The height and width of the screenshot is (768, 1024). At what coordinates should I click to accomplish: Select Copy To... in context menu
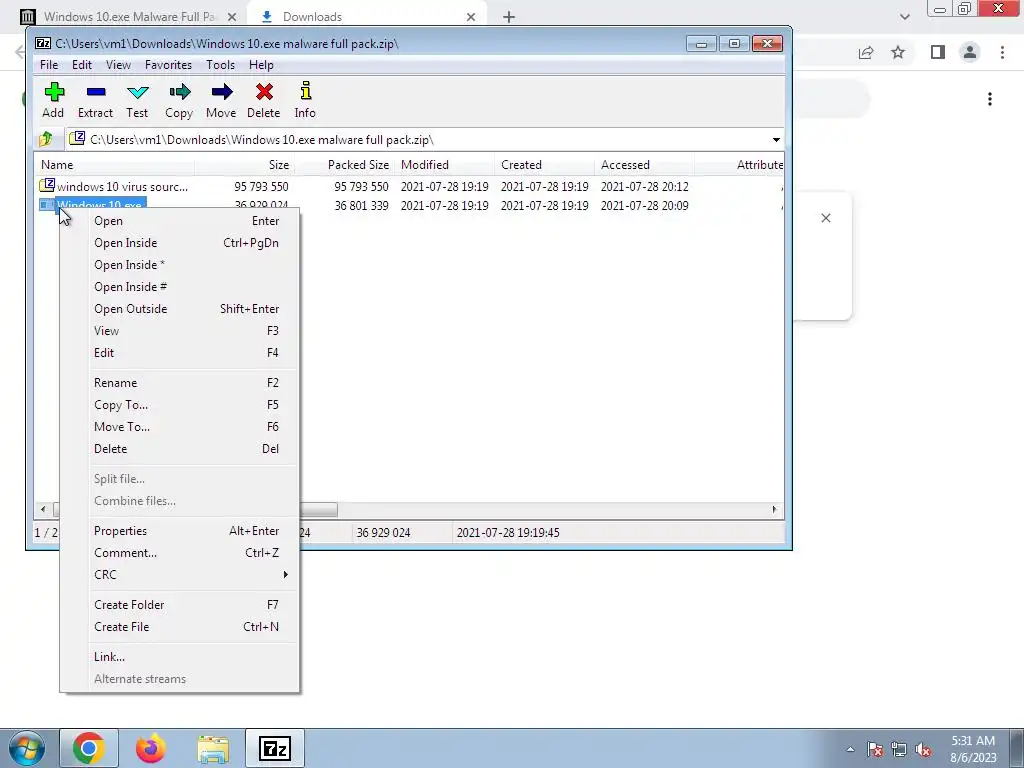coord(180,405)
